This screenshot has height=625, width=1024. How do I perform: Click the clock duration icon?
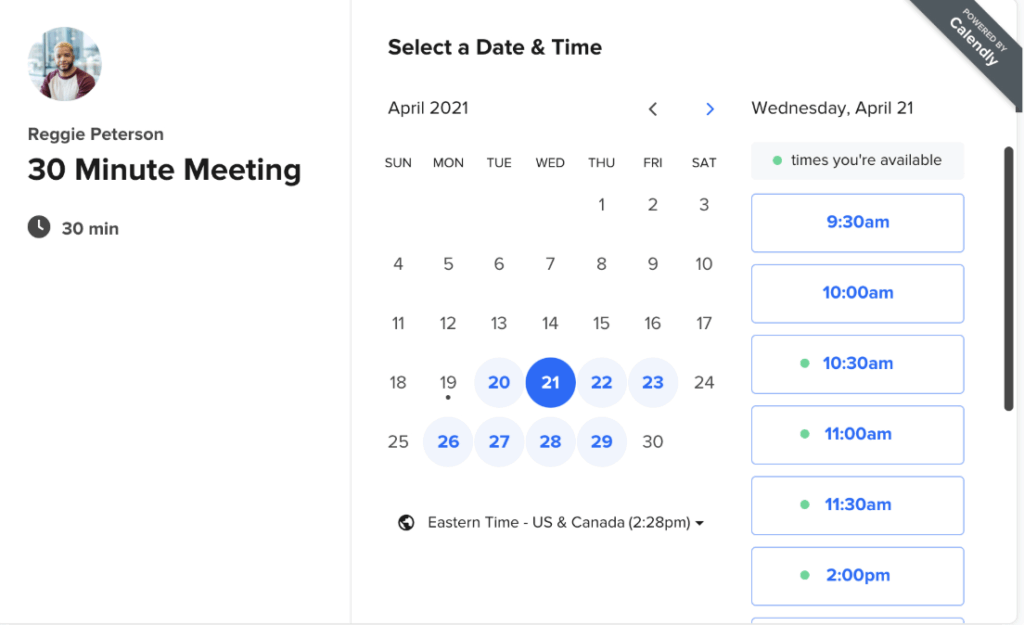pos(39,227)
